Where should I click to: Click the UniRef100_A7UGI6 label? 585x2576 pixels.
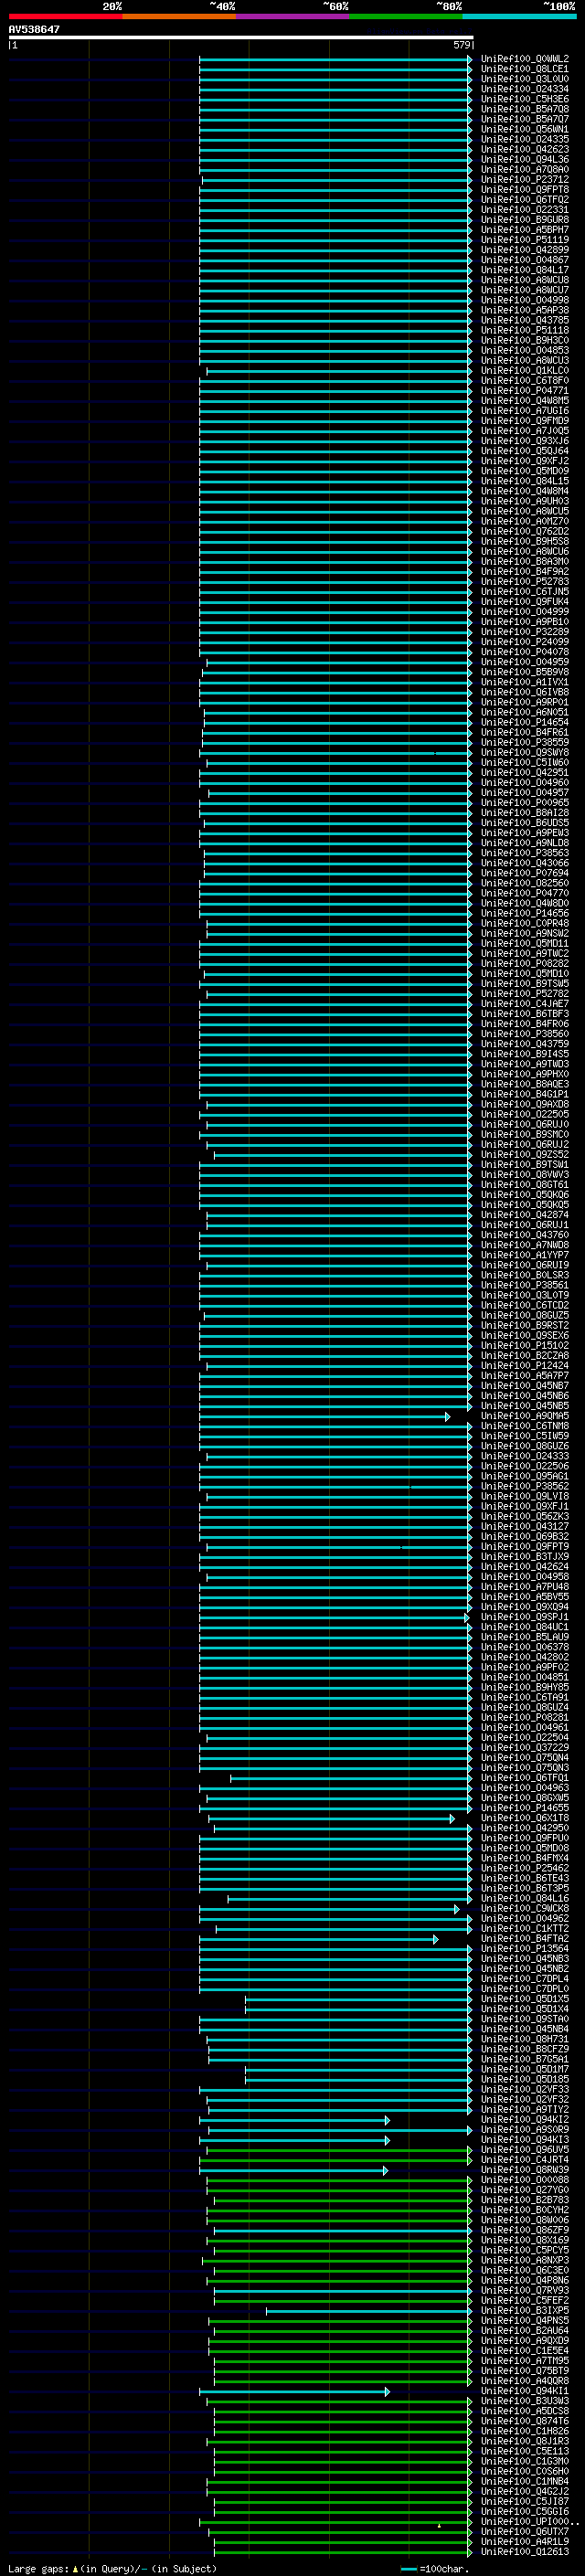pos(525,411)
